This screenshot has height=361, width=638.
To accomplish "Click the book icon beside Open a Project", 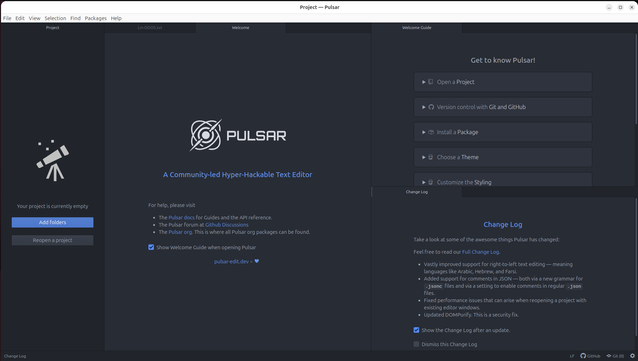I will [x=430, y=82].
